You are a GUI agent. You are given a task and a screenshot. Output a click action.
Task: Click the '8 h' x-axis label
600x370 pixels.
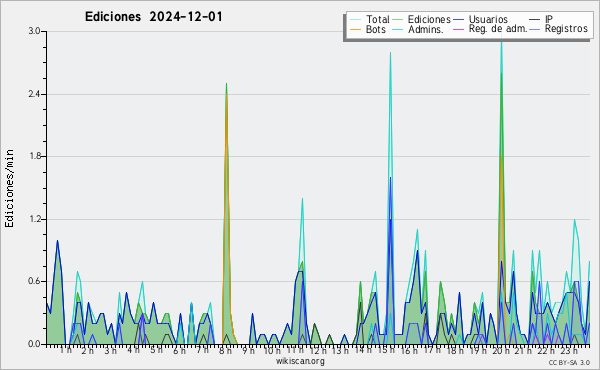pyautogui.click(x=225, y=351)
